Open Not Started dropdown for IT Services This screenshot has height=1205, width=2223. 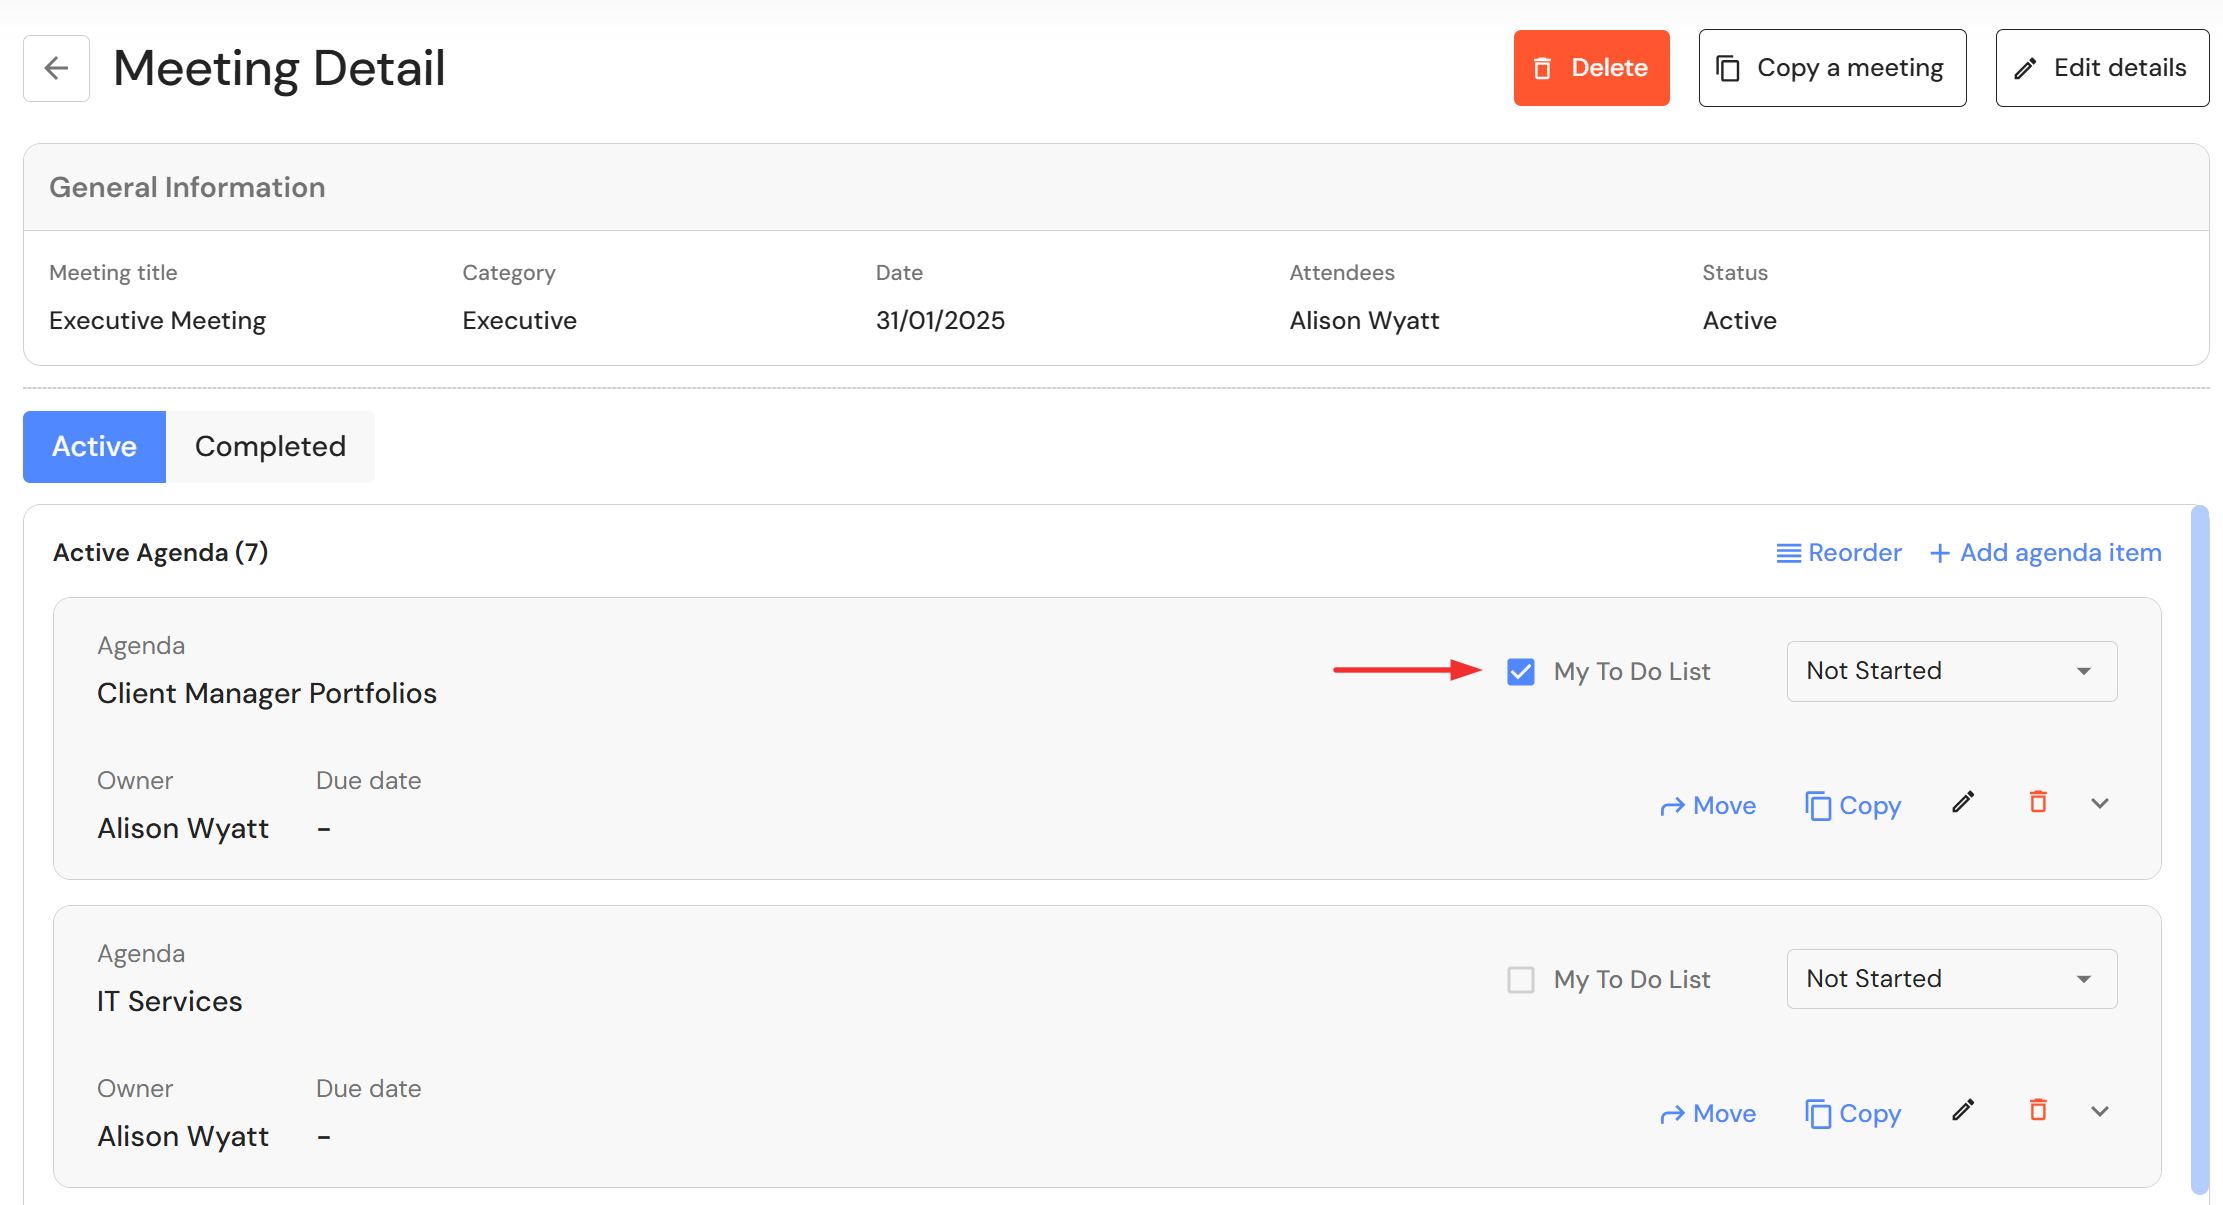pyautogui.click(x=1951, y=979)
